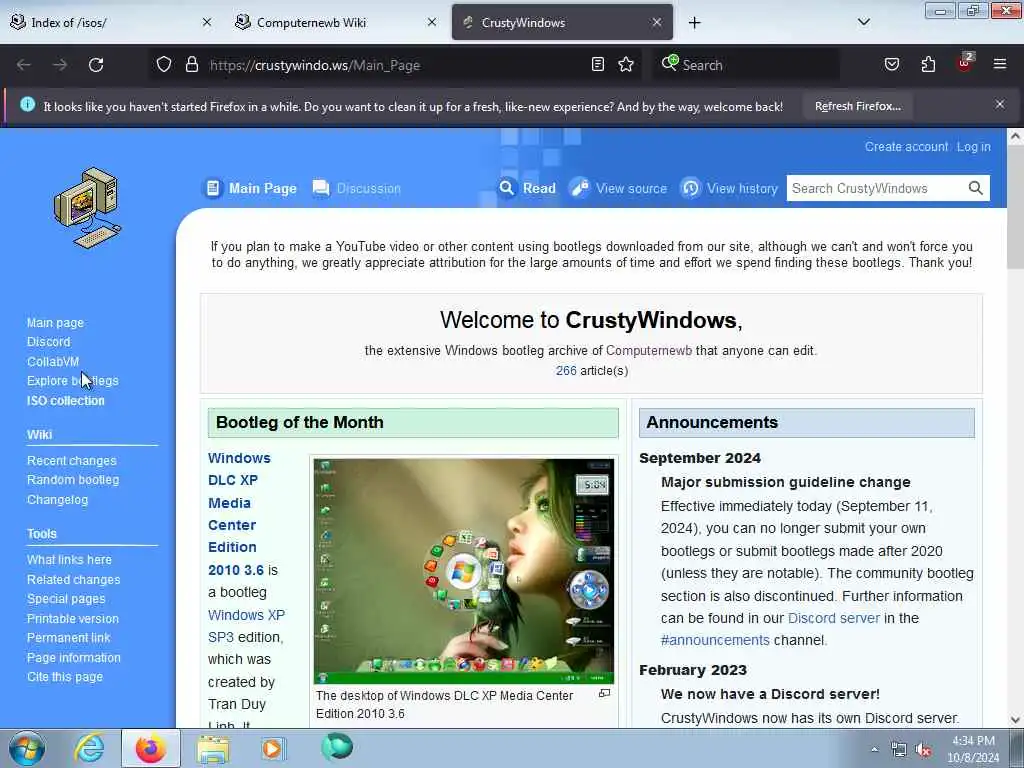Open Page information tool link
Image resolution: width=1024 pixels, height=768 pixels.
74,658
